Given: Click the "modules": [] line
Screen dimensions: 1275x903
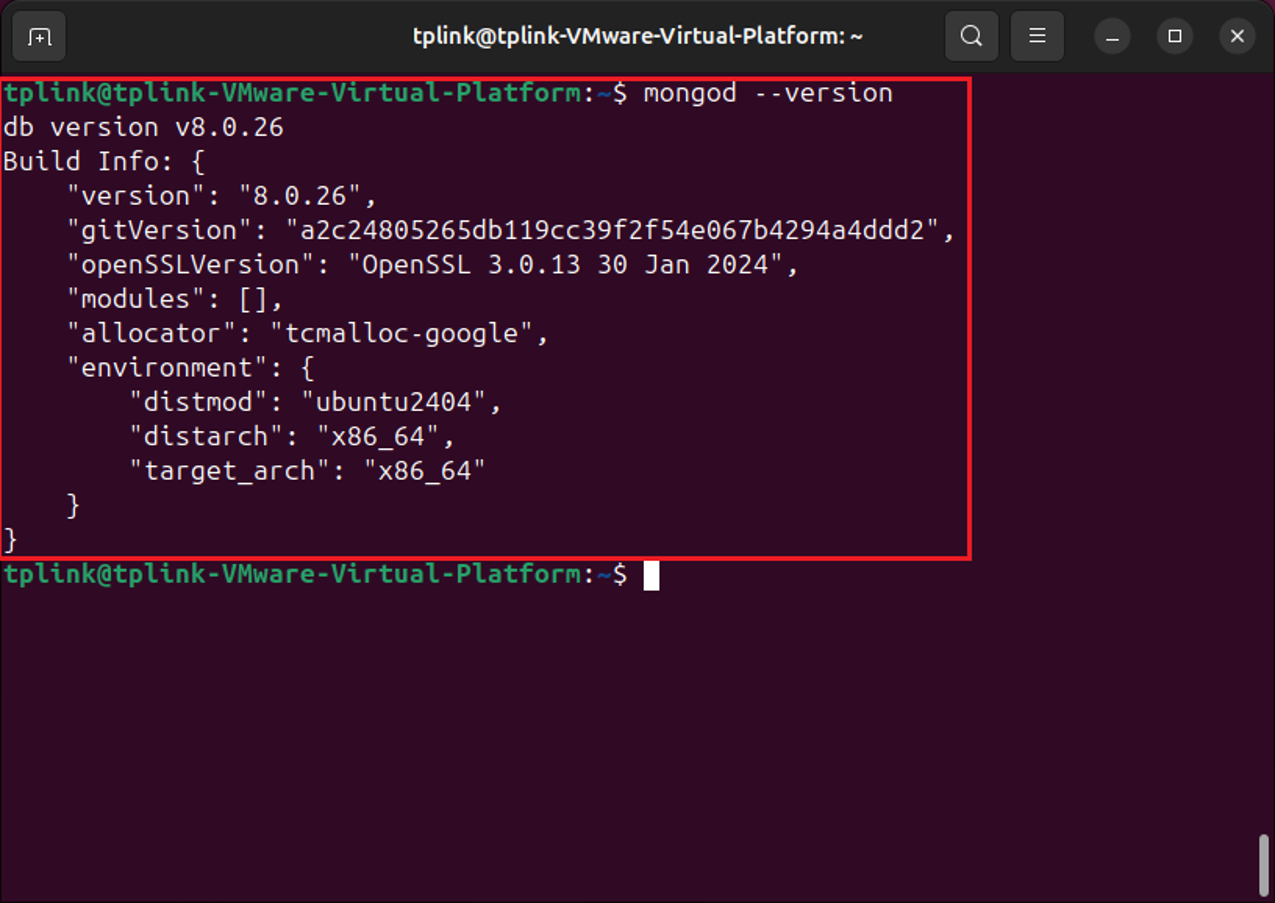Looking at the screenshot, I should coord(175,299).
